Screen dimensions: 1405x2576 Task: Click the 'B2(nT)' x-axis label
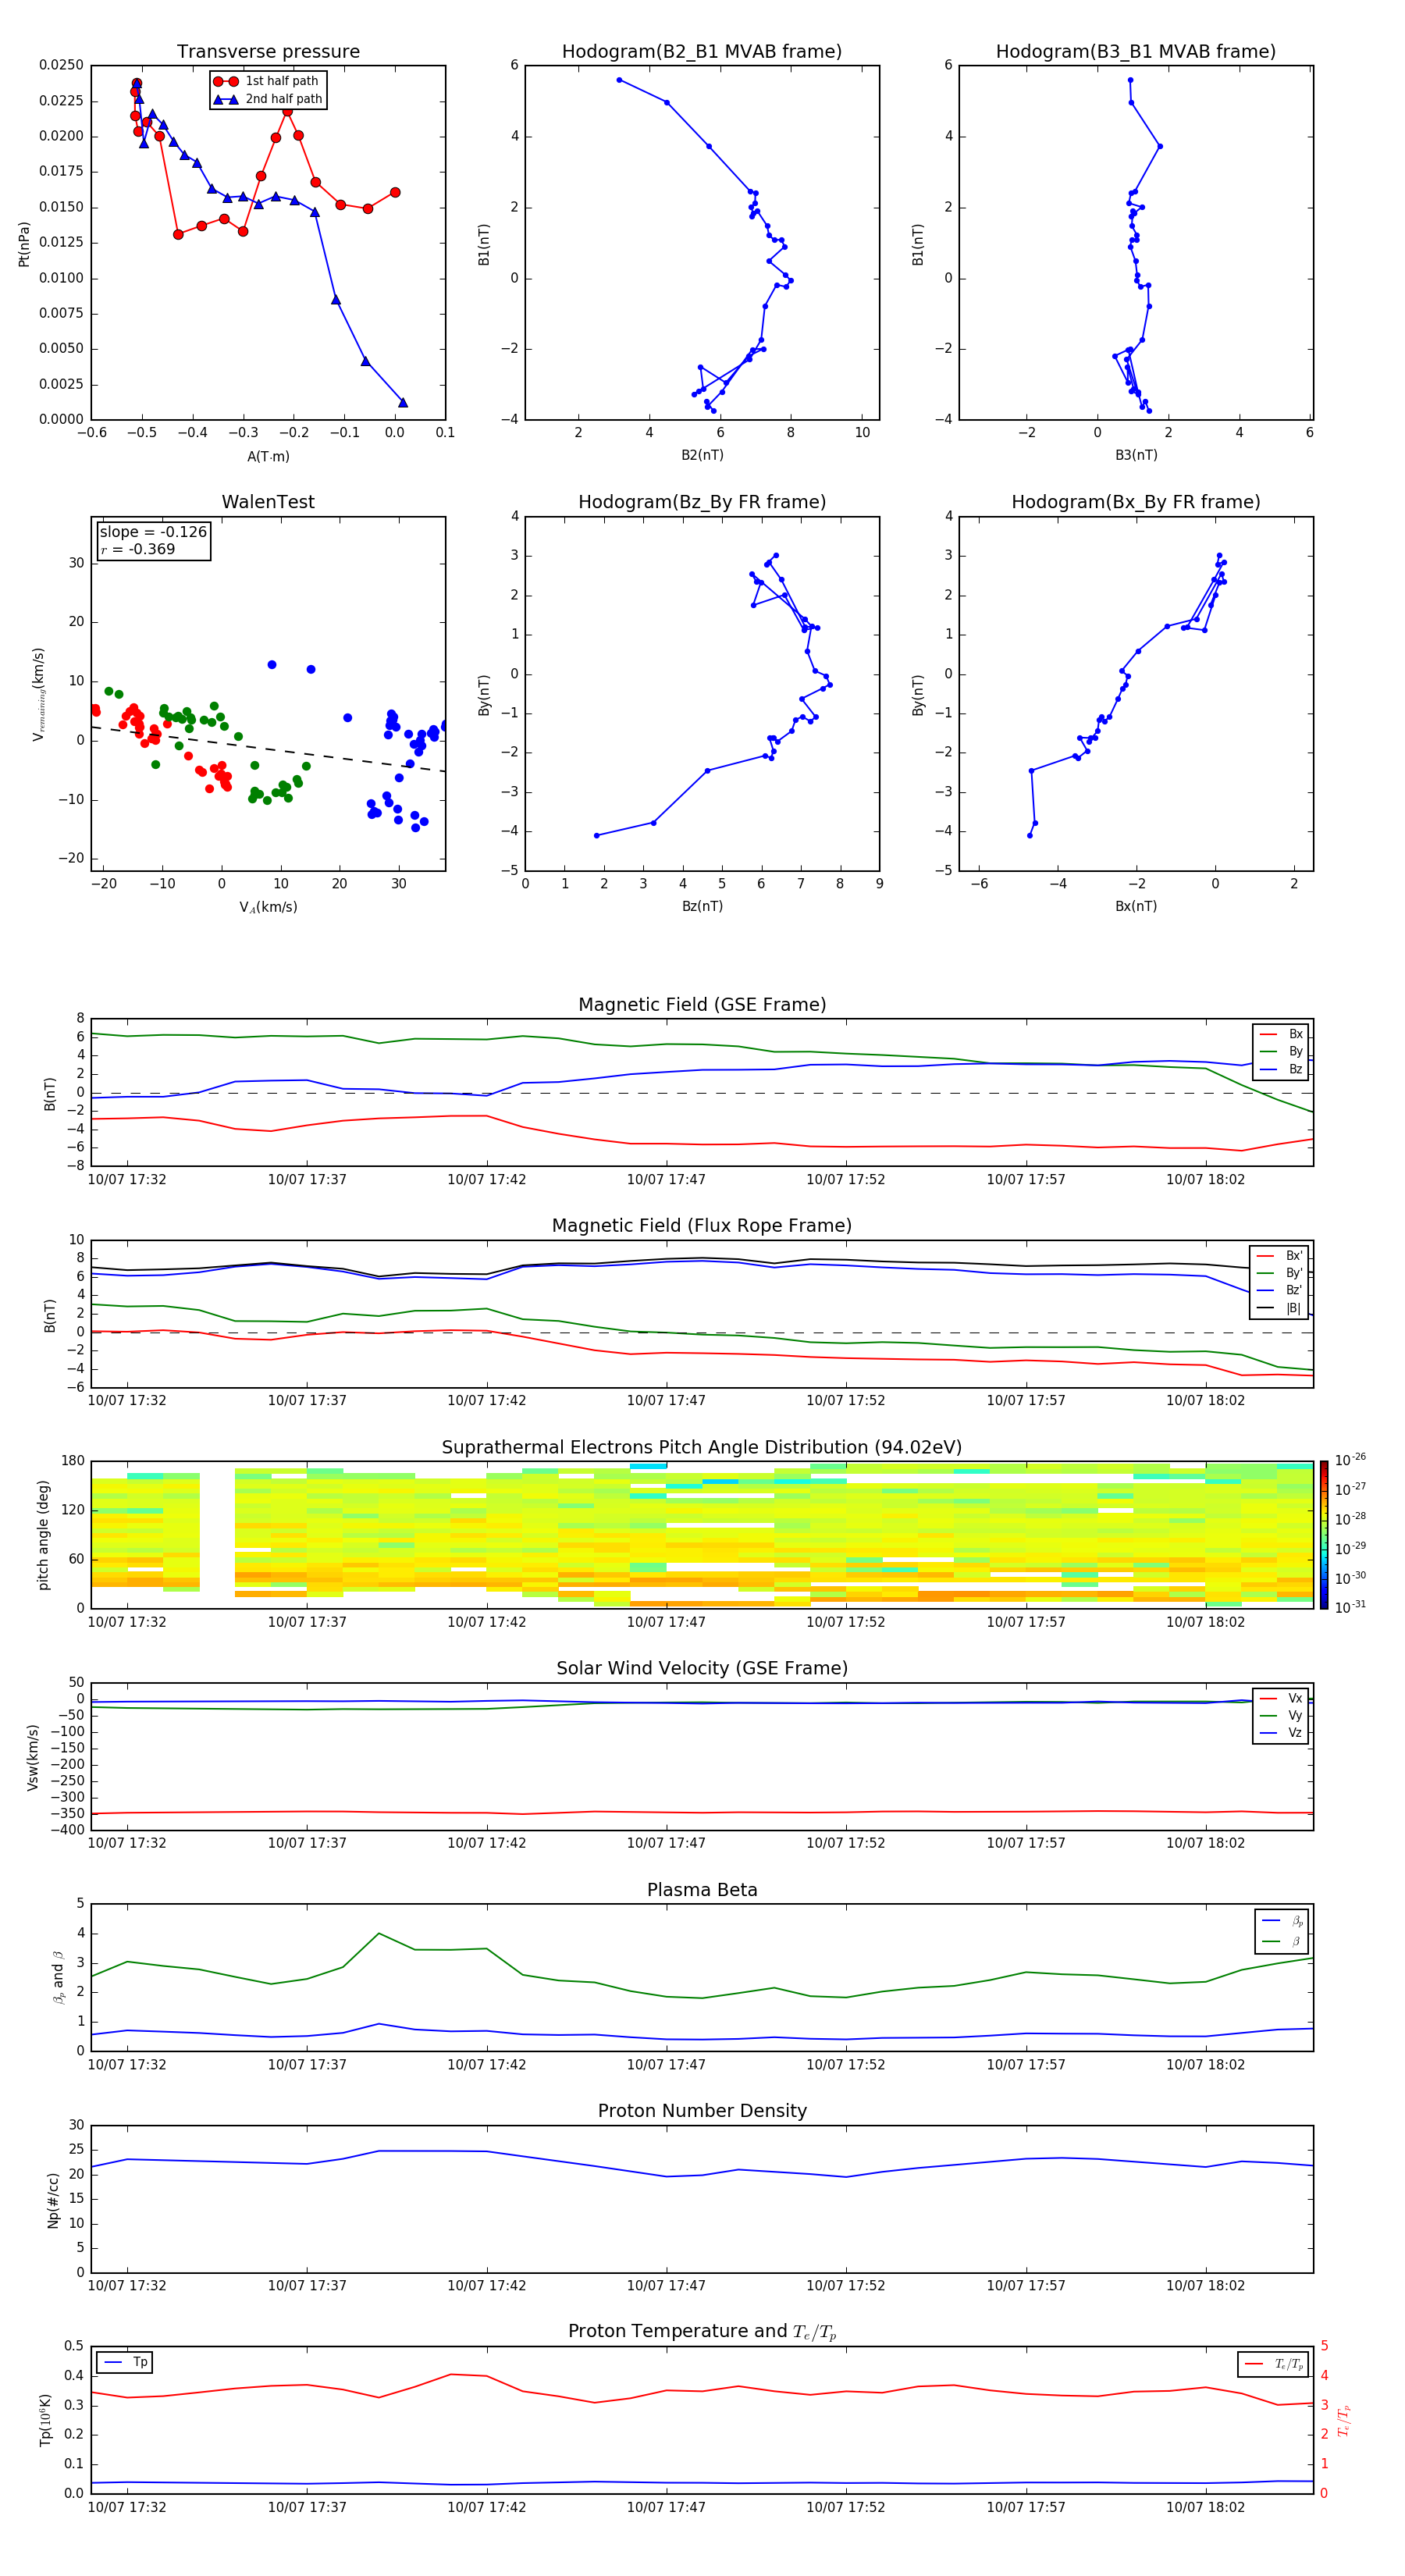[702, 455]
